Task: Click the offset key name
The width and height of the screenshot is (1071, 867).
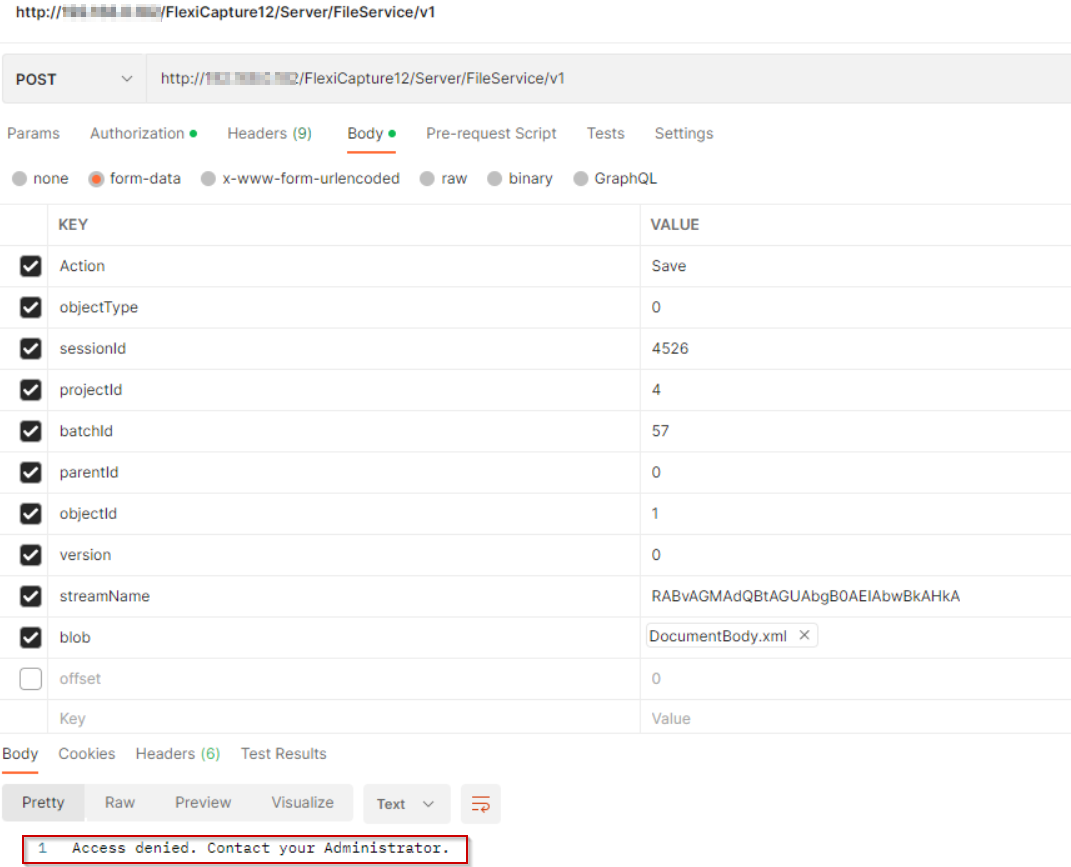Action: (x=80, y=679)
